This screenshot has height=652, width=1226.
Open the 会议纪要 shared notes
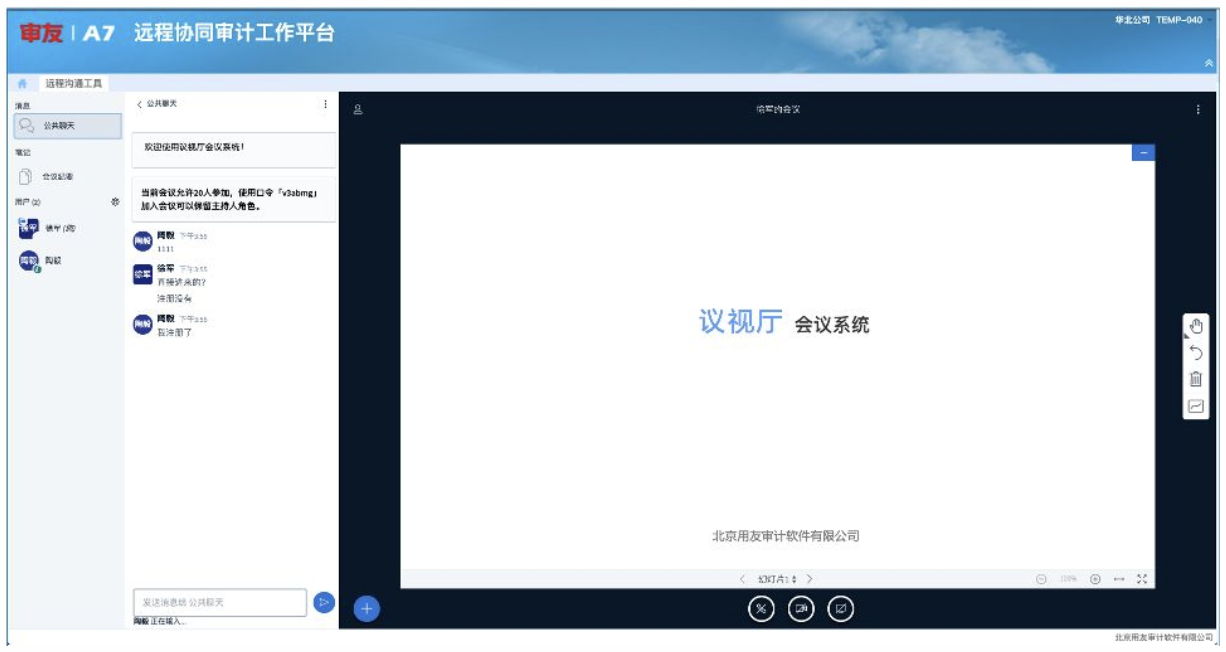click(56, 177)
